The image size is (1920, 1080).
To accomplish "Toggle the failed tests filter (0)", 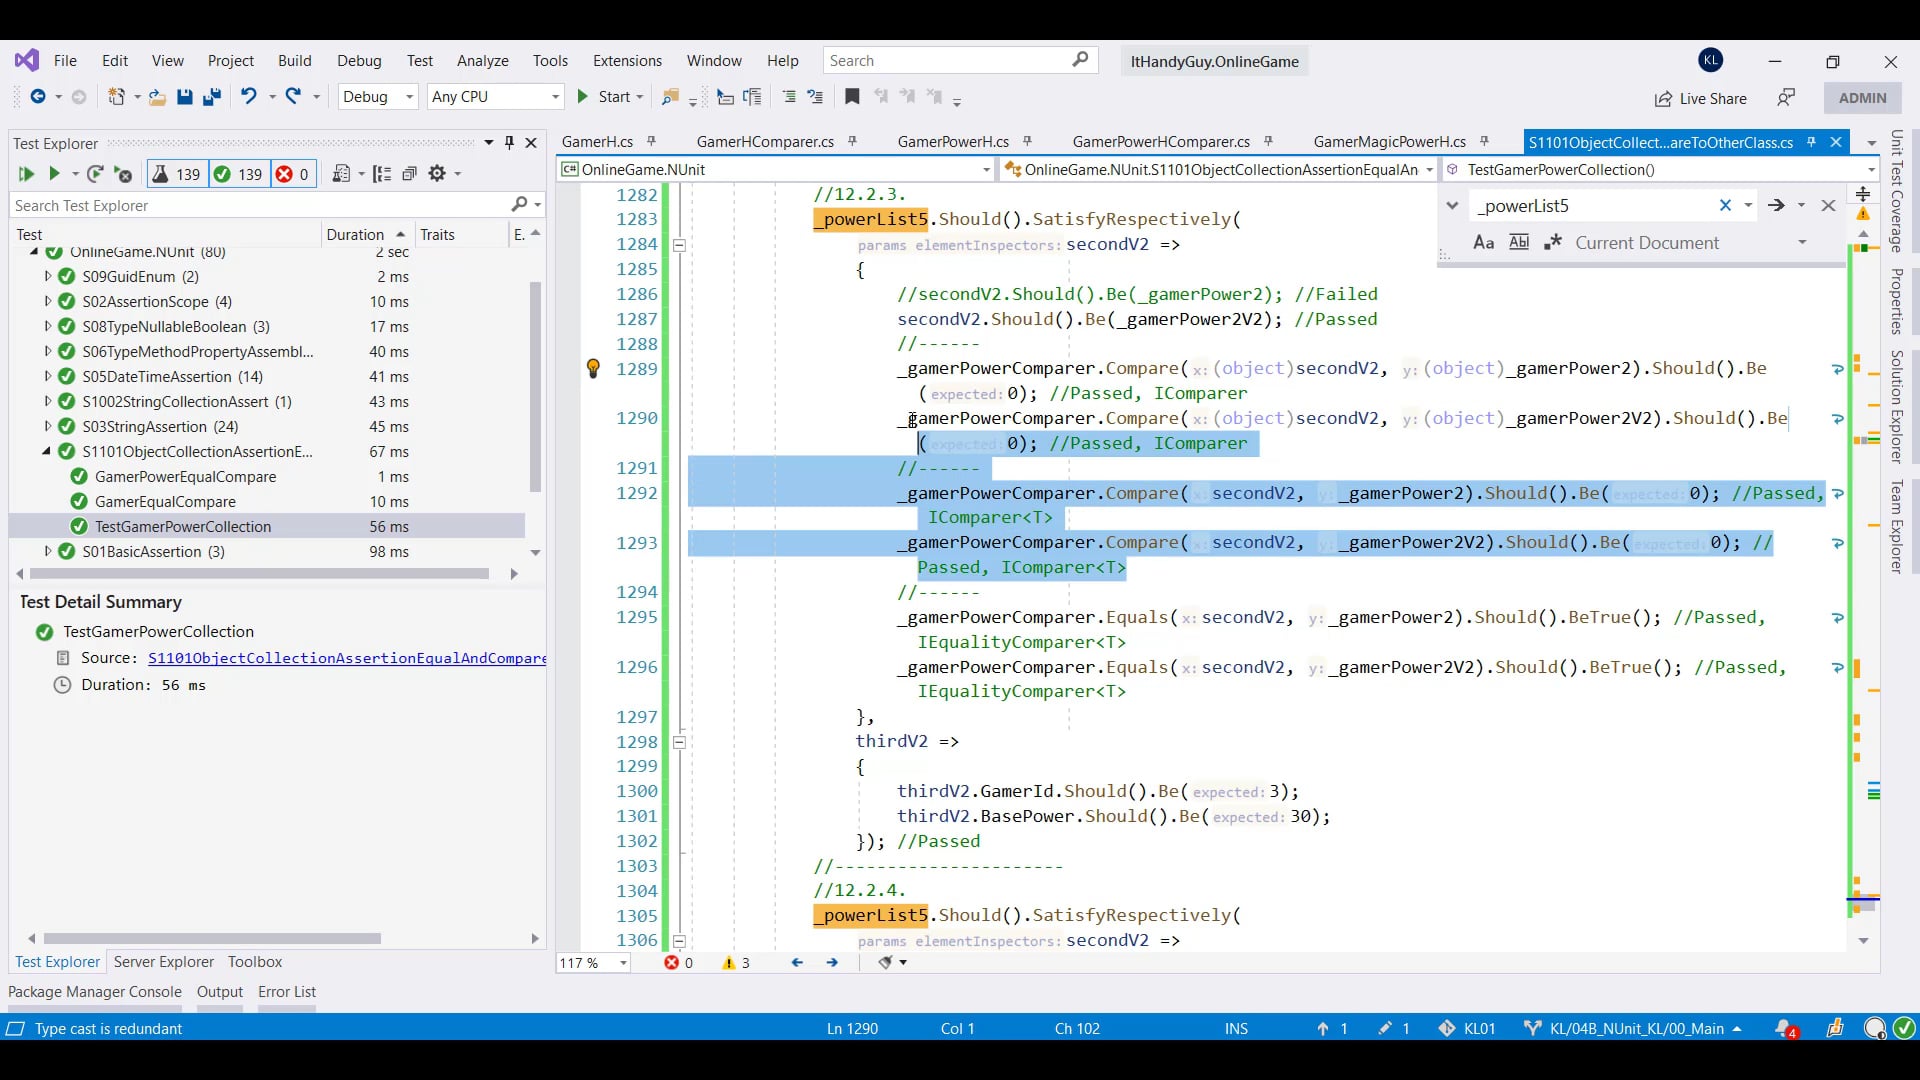I will 293,174.
